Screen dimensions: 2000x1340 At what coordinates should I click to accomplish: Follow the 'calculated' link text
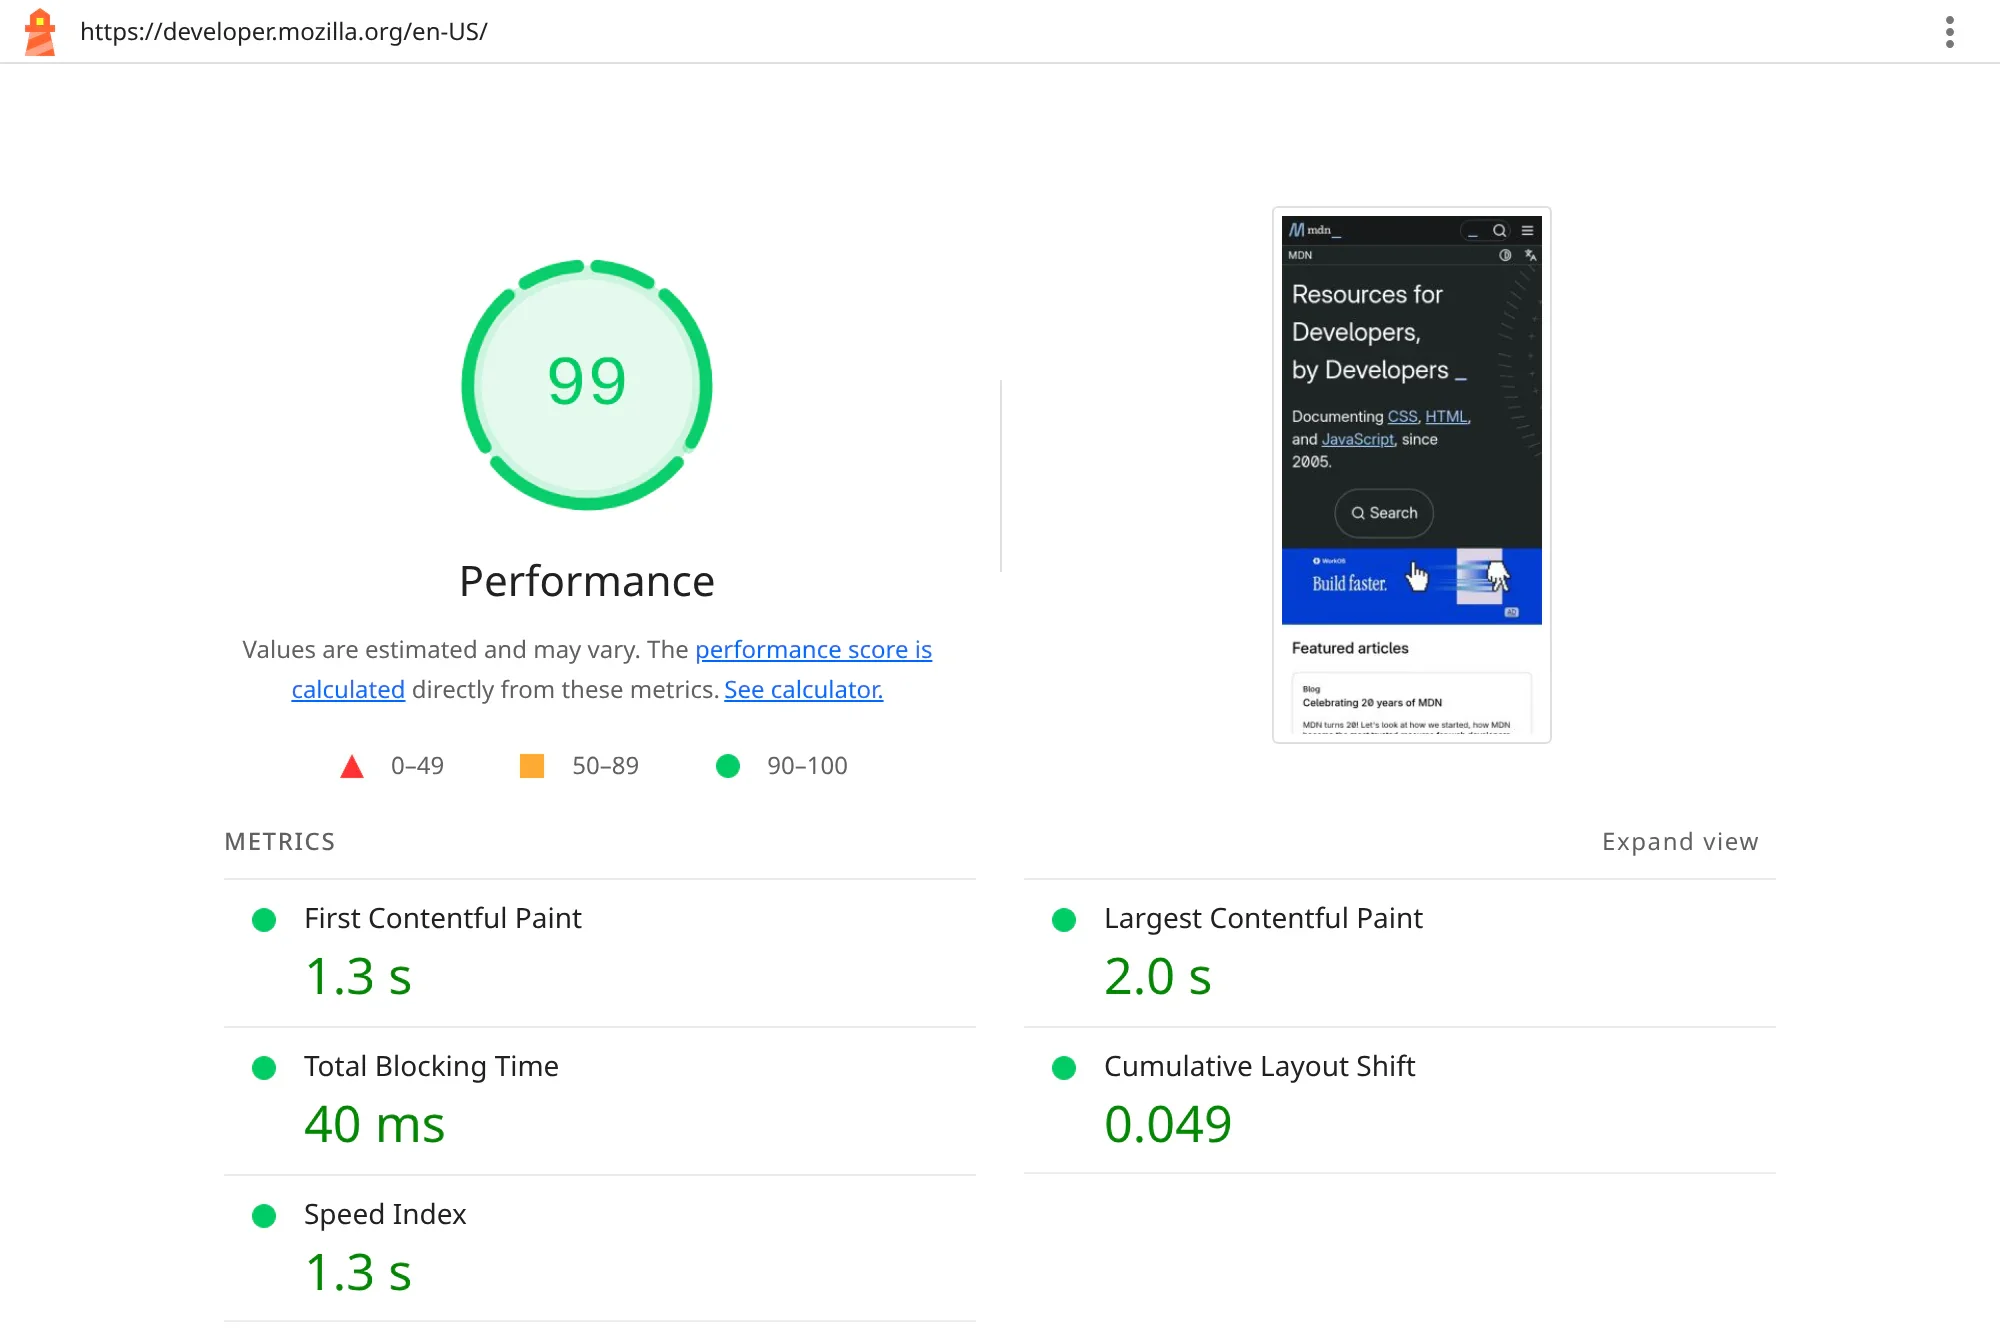348,690
